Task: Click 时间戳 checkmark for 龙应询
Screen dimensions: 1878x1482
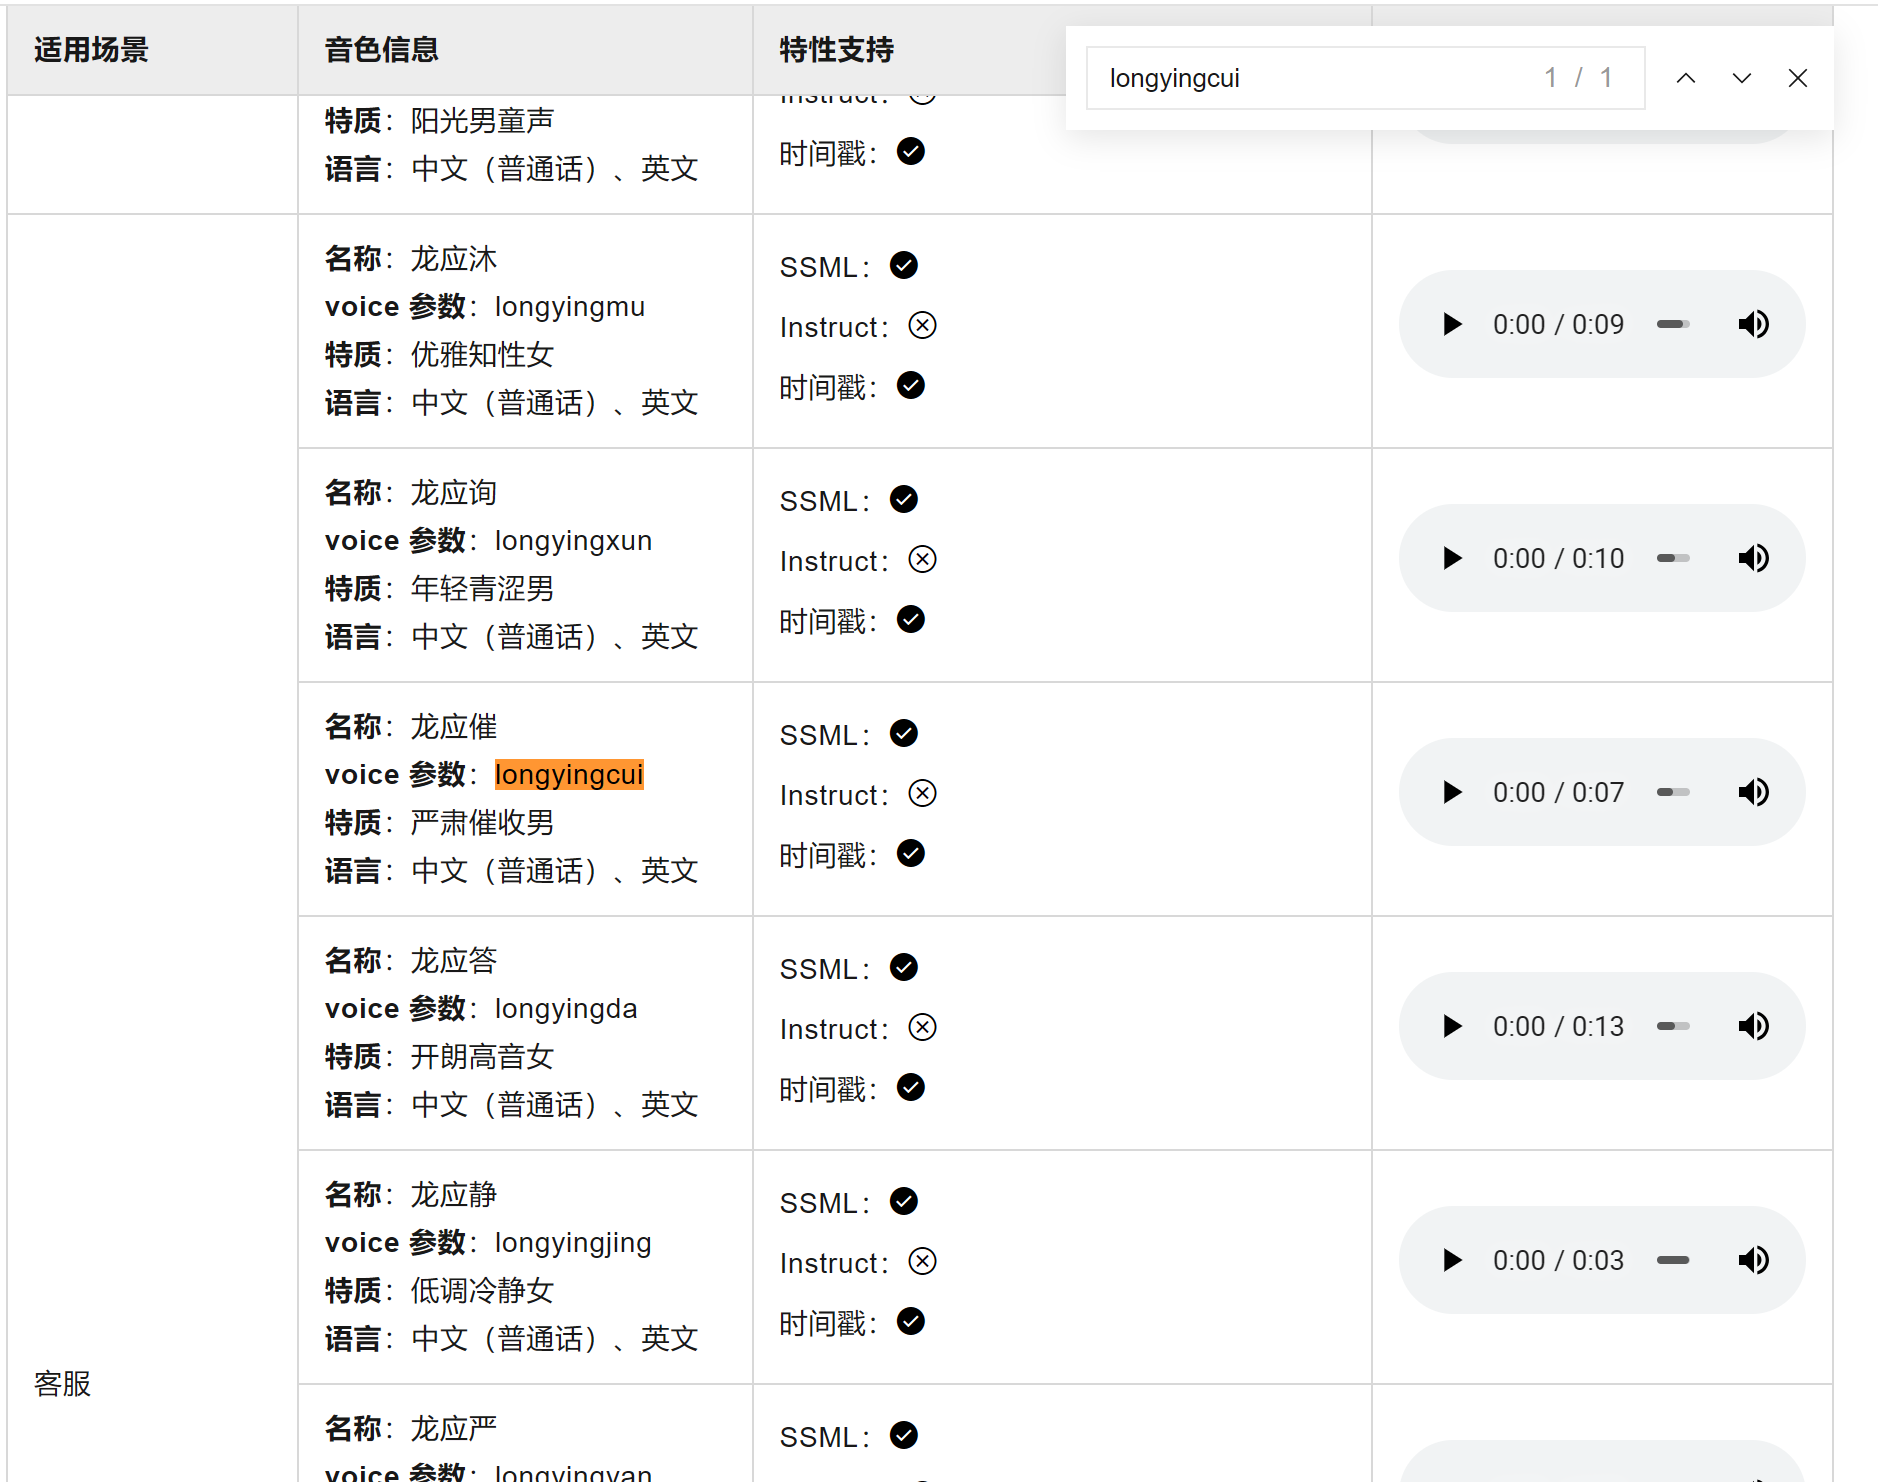Action: pos(911,619)
